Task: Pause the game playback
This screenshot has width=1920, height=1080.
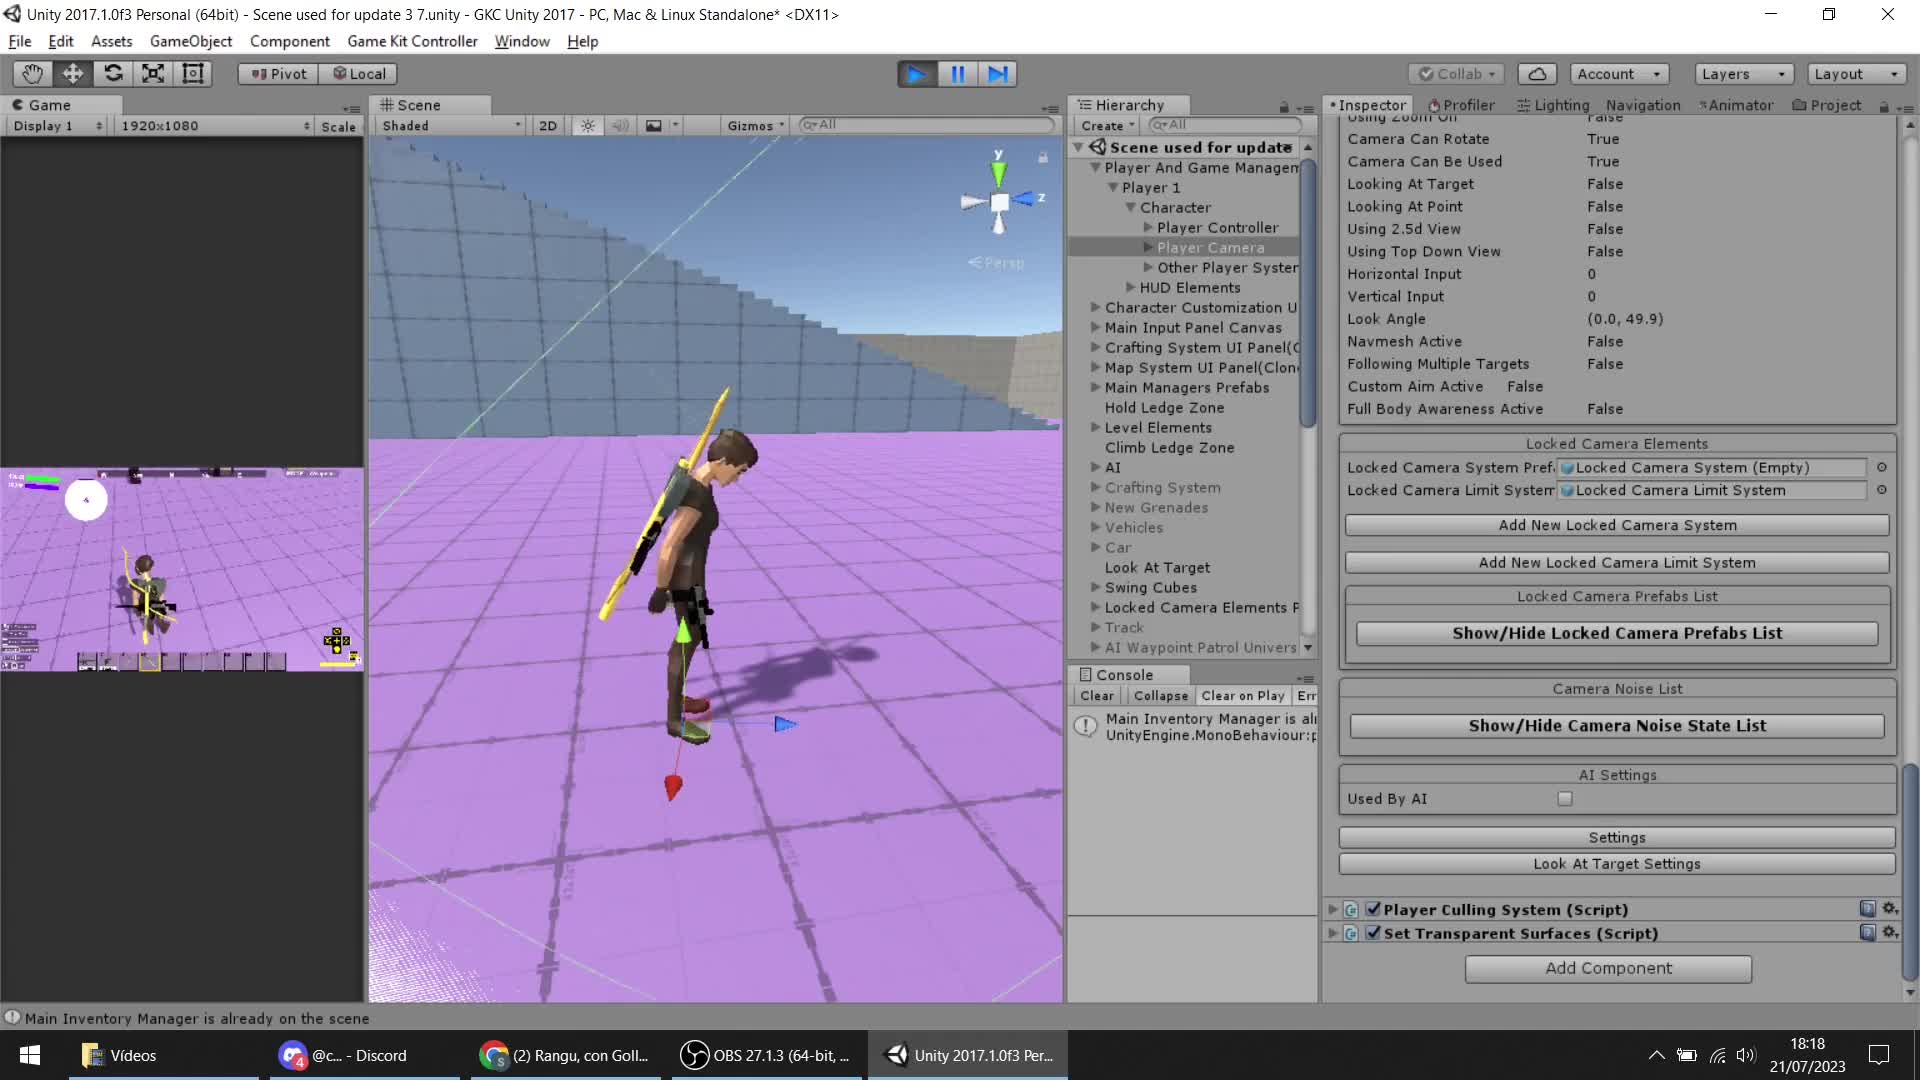Action: 957,74
